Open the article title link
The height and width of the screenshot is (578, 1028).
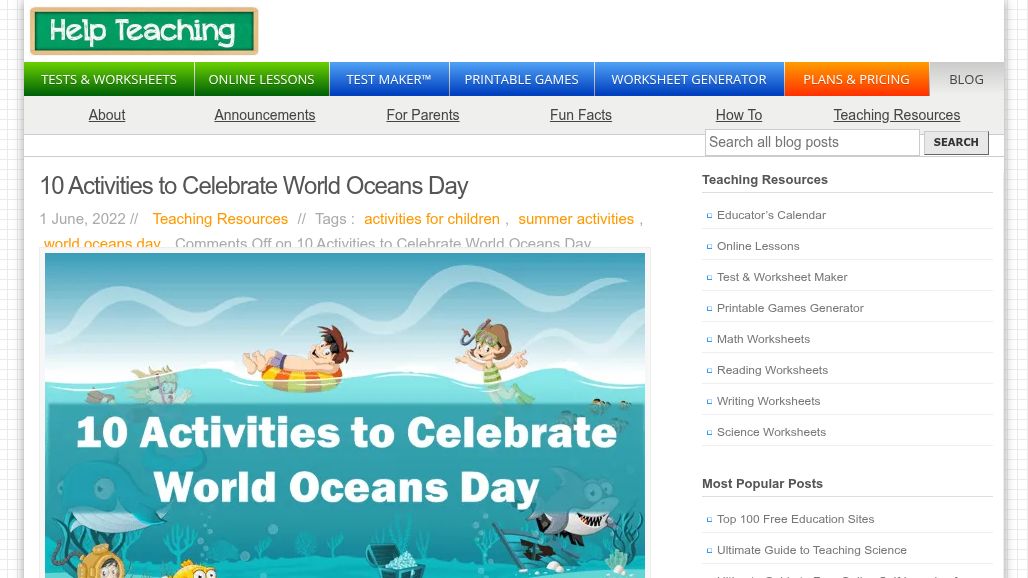(x=254, y=186)
